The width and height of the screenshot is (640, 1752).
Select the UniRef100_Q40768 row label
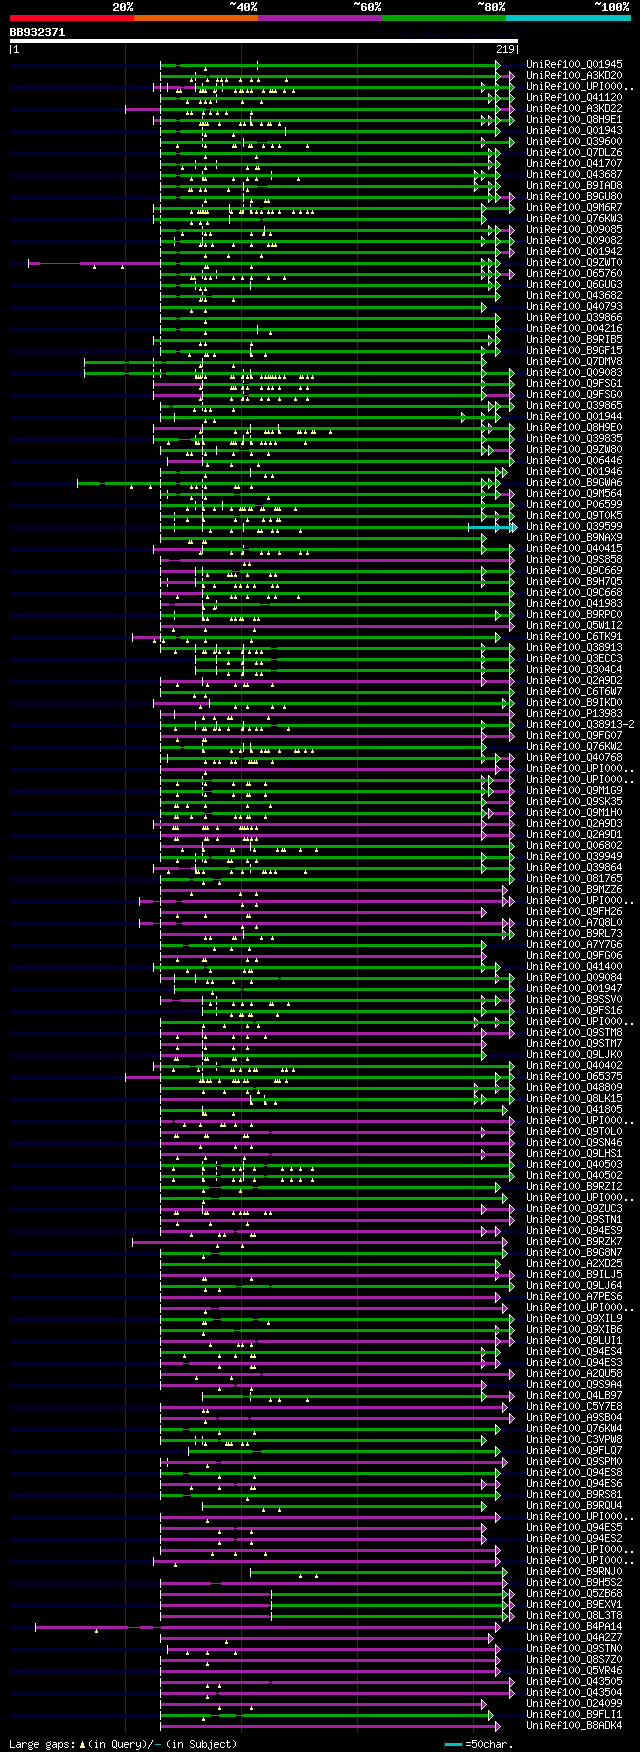click(x=574, y=758)
